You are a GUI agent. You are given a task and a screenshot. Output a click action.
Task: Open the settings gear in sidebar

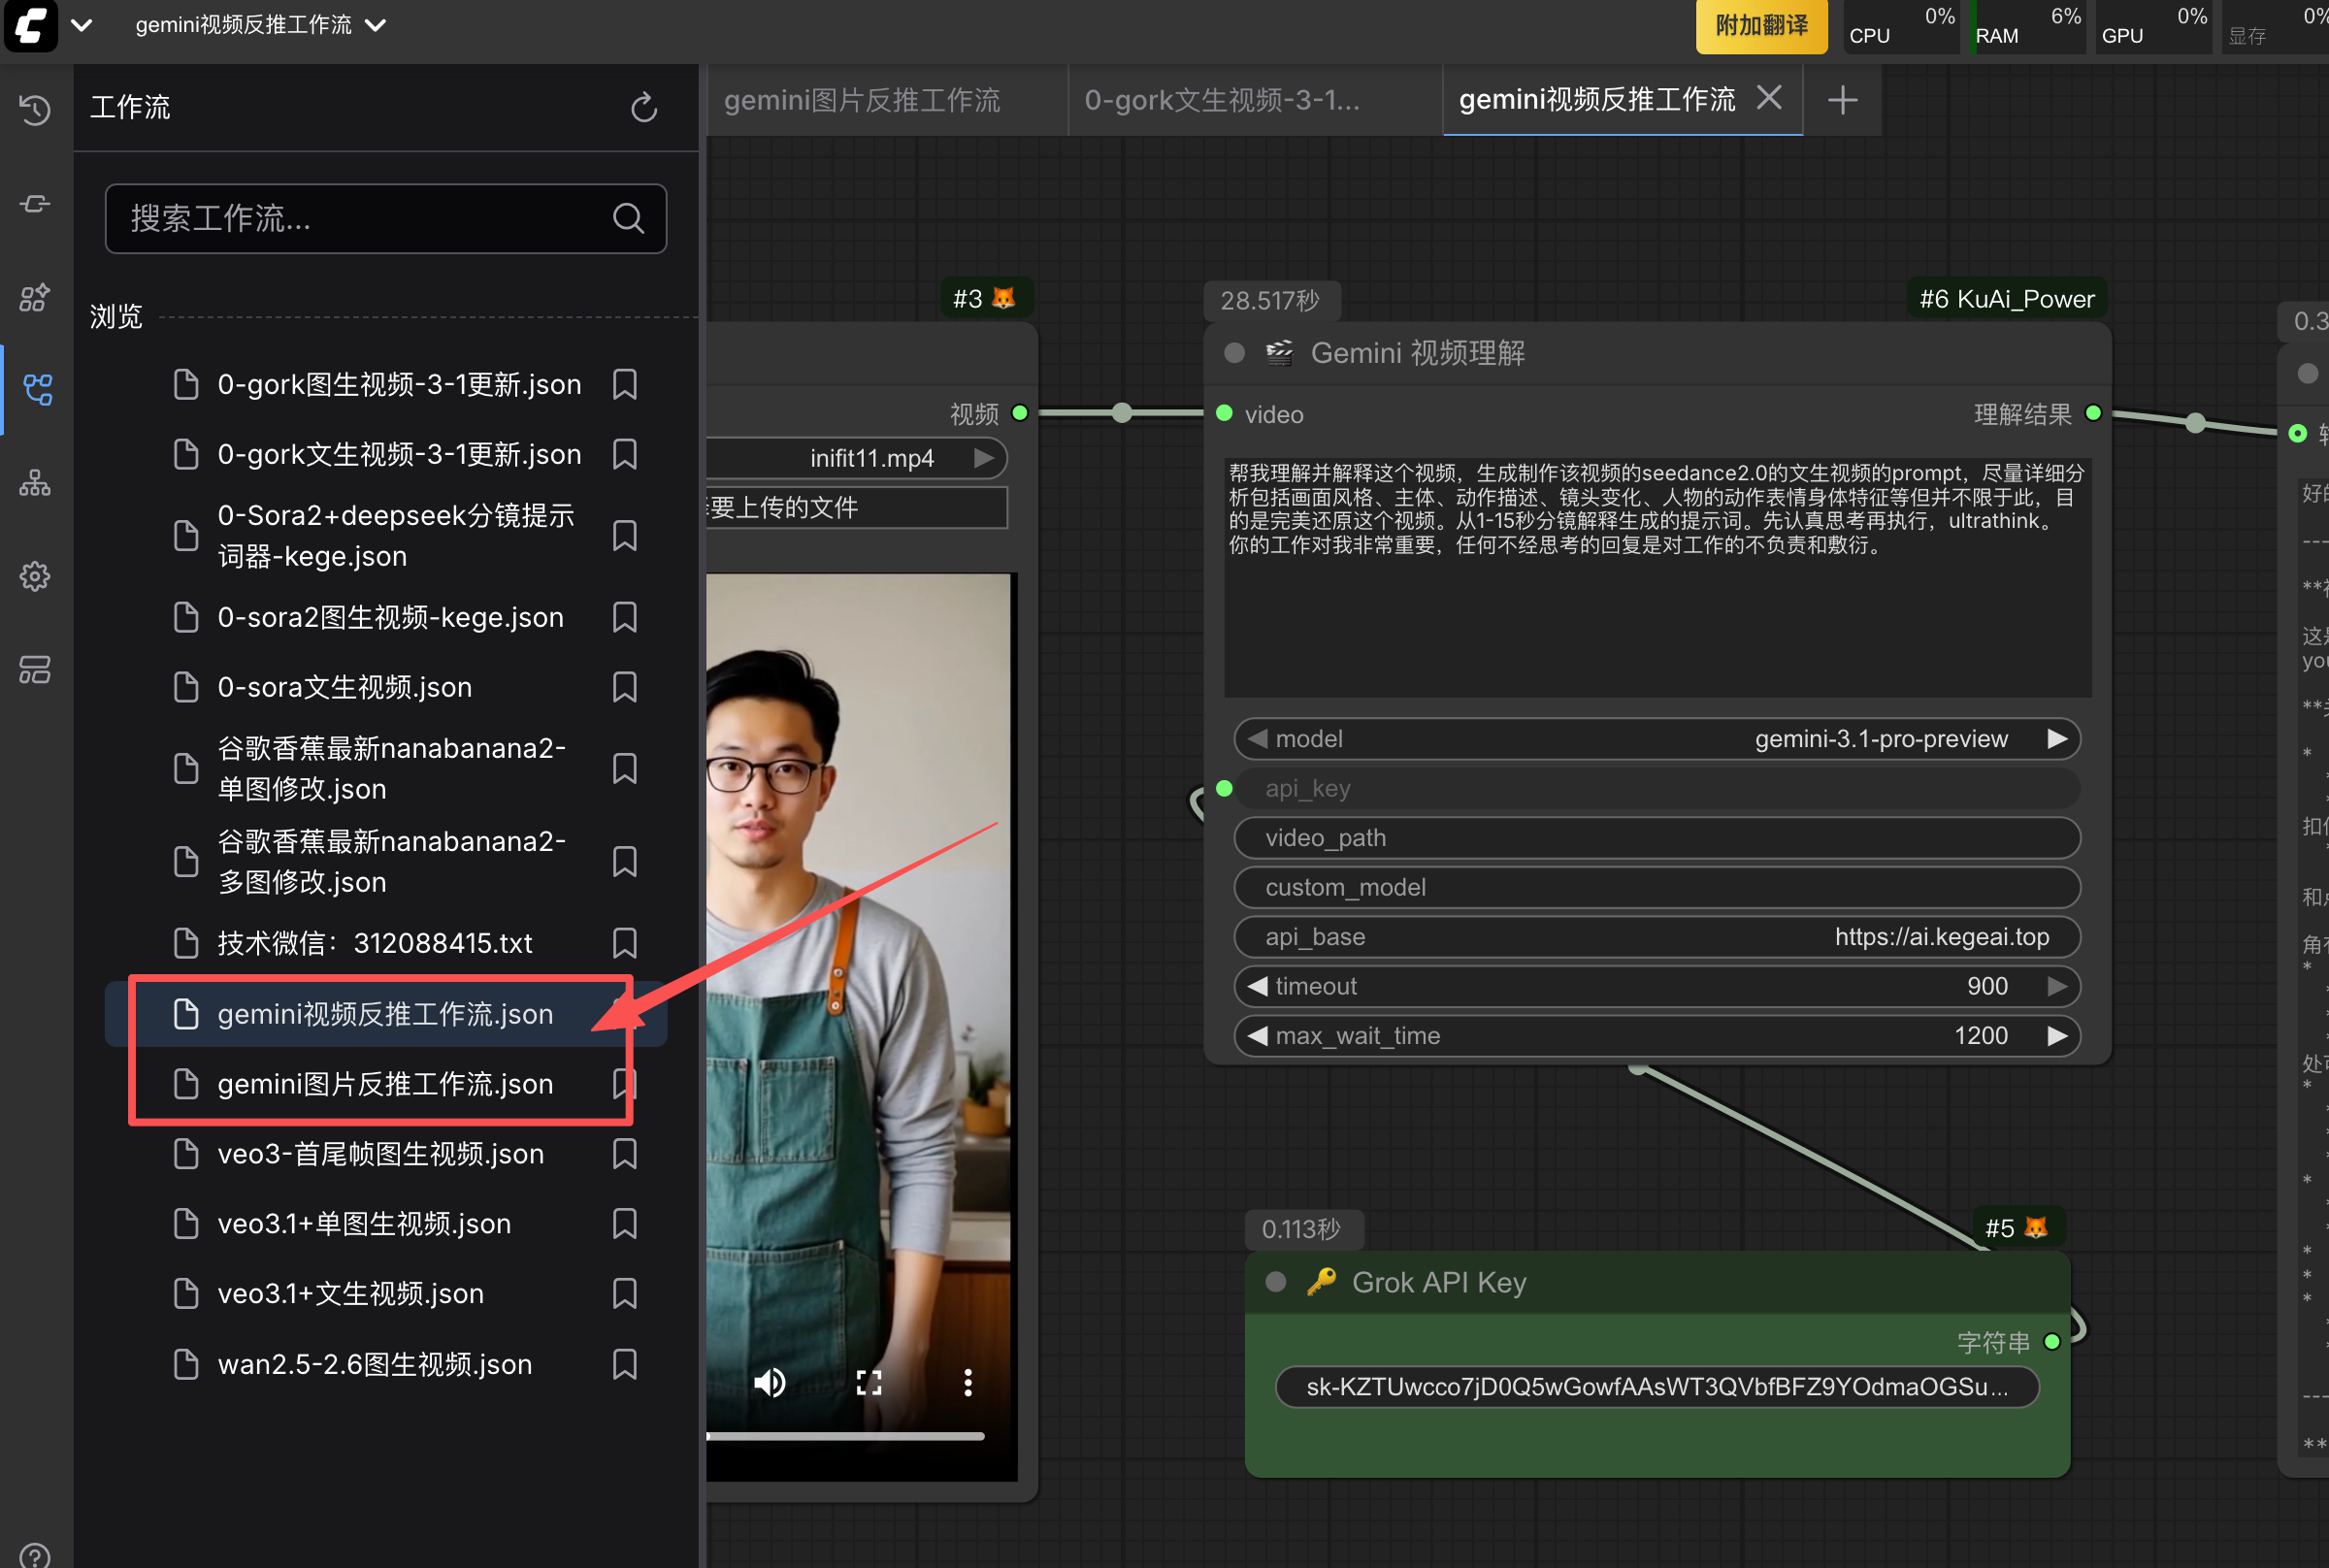(x=35, y=576)
